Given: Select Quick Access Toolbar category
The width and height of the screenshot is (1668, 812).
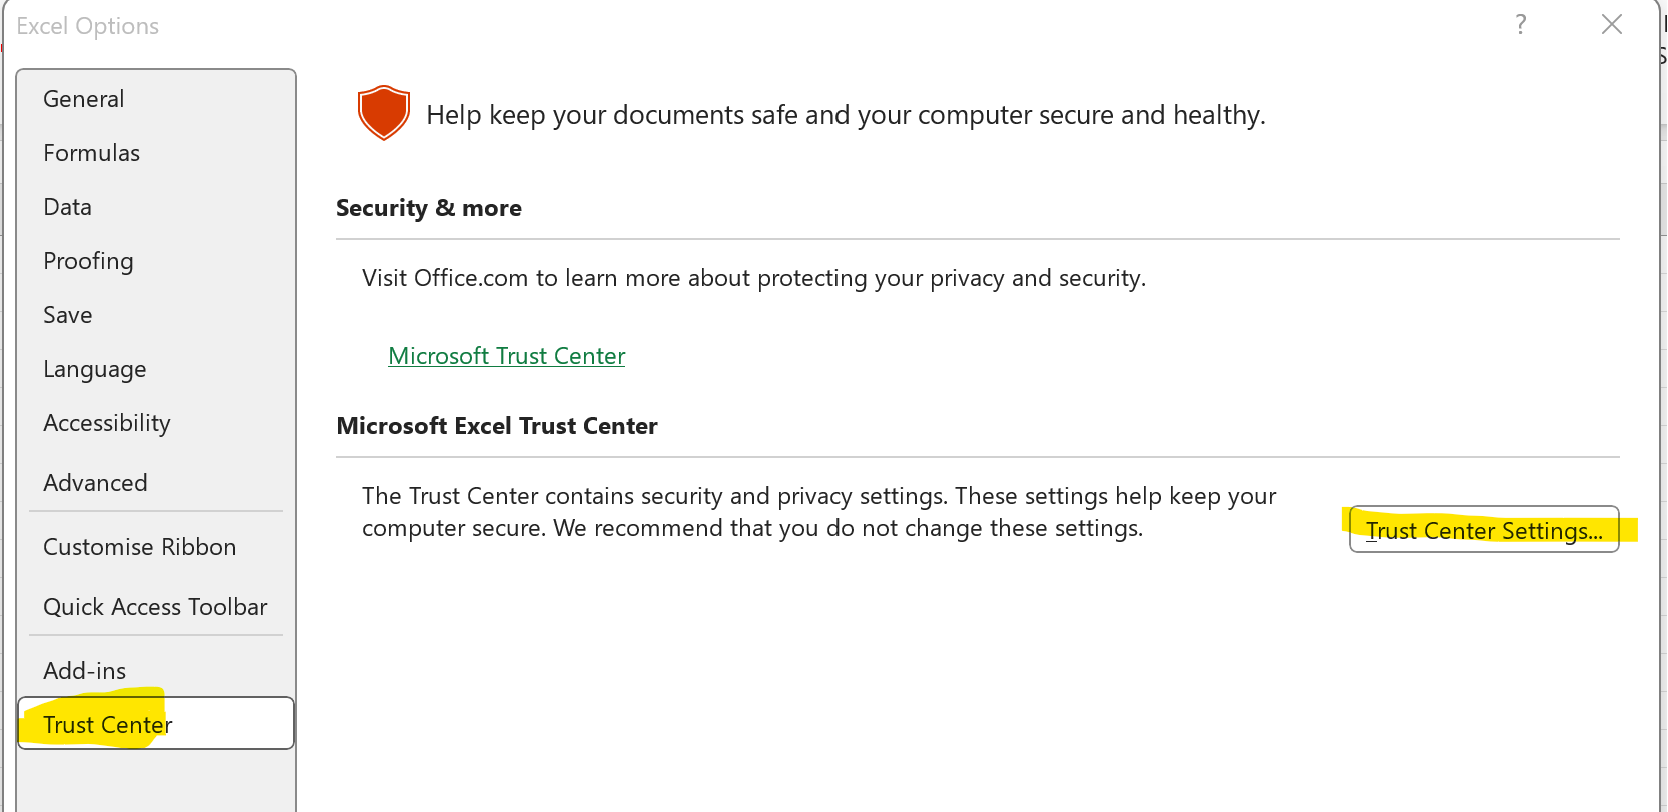Looking at the screenshot, I should point(155,607).
